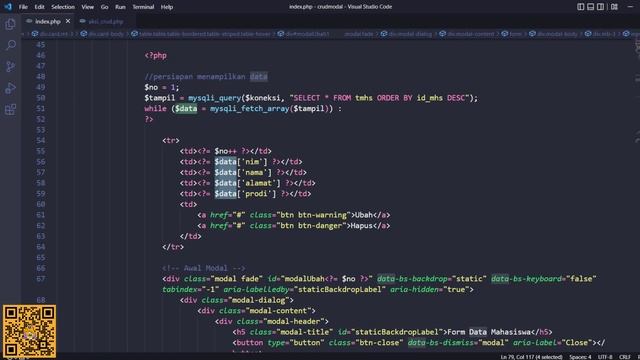Change file encoding via UTF-8
This screenshot has width=640, height=360.
coord(605,357)
